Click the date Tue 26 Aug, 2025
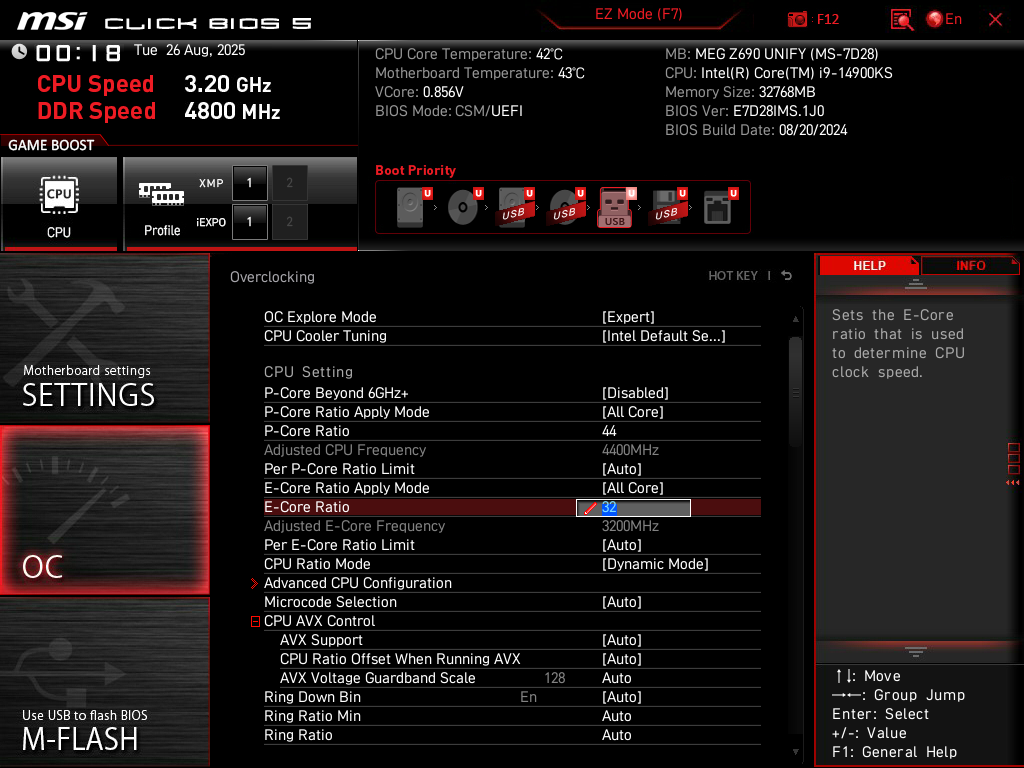This screenshot has width=1024, height=768. pos(189,50)
